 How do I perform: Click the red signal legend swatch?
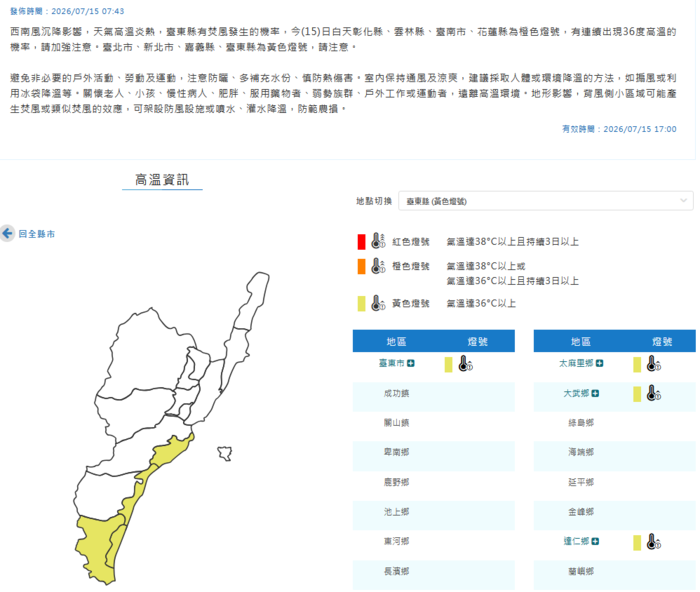click(361, 242)
